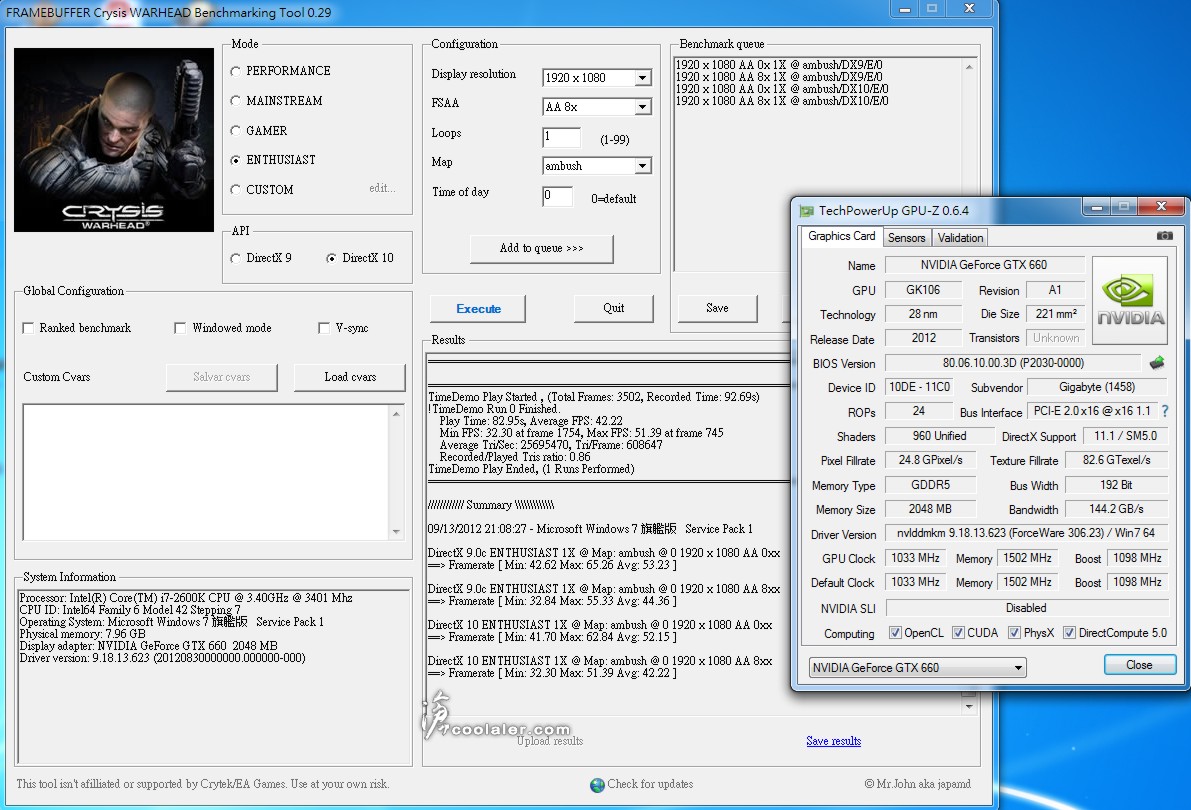Viewport: 1191px width, 810px height.
Task: Click the Save button under Benchmark queue
Action: 717,308
